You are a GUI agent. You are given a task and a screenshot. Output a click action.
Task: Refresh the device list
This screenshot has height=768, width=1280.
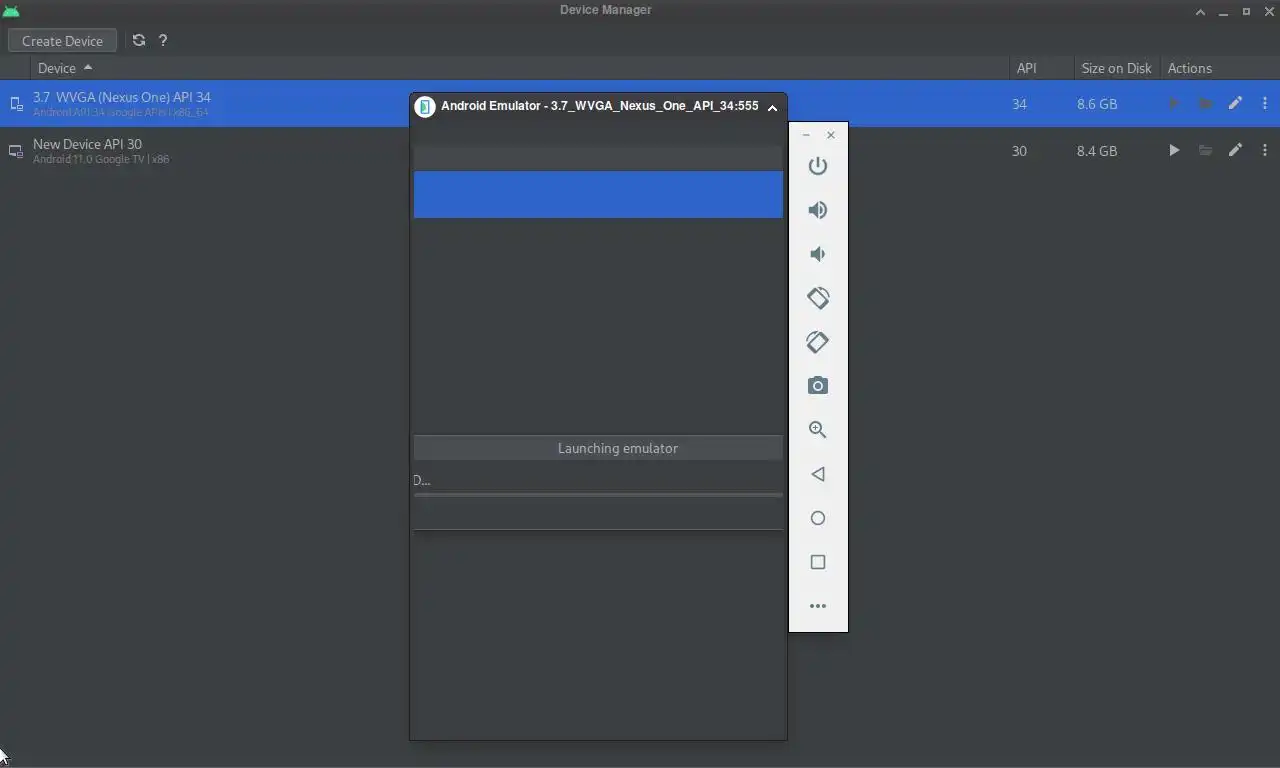(139, 41)
